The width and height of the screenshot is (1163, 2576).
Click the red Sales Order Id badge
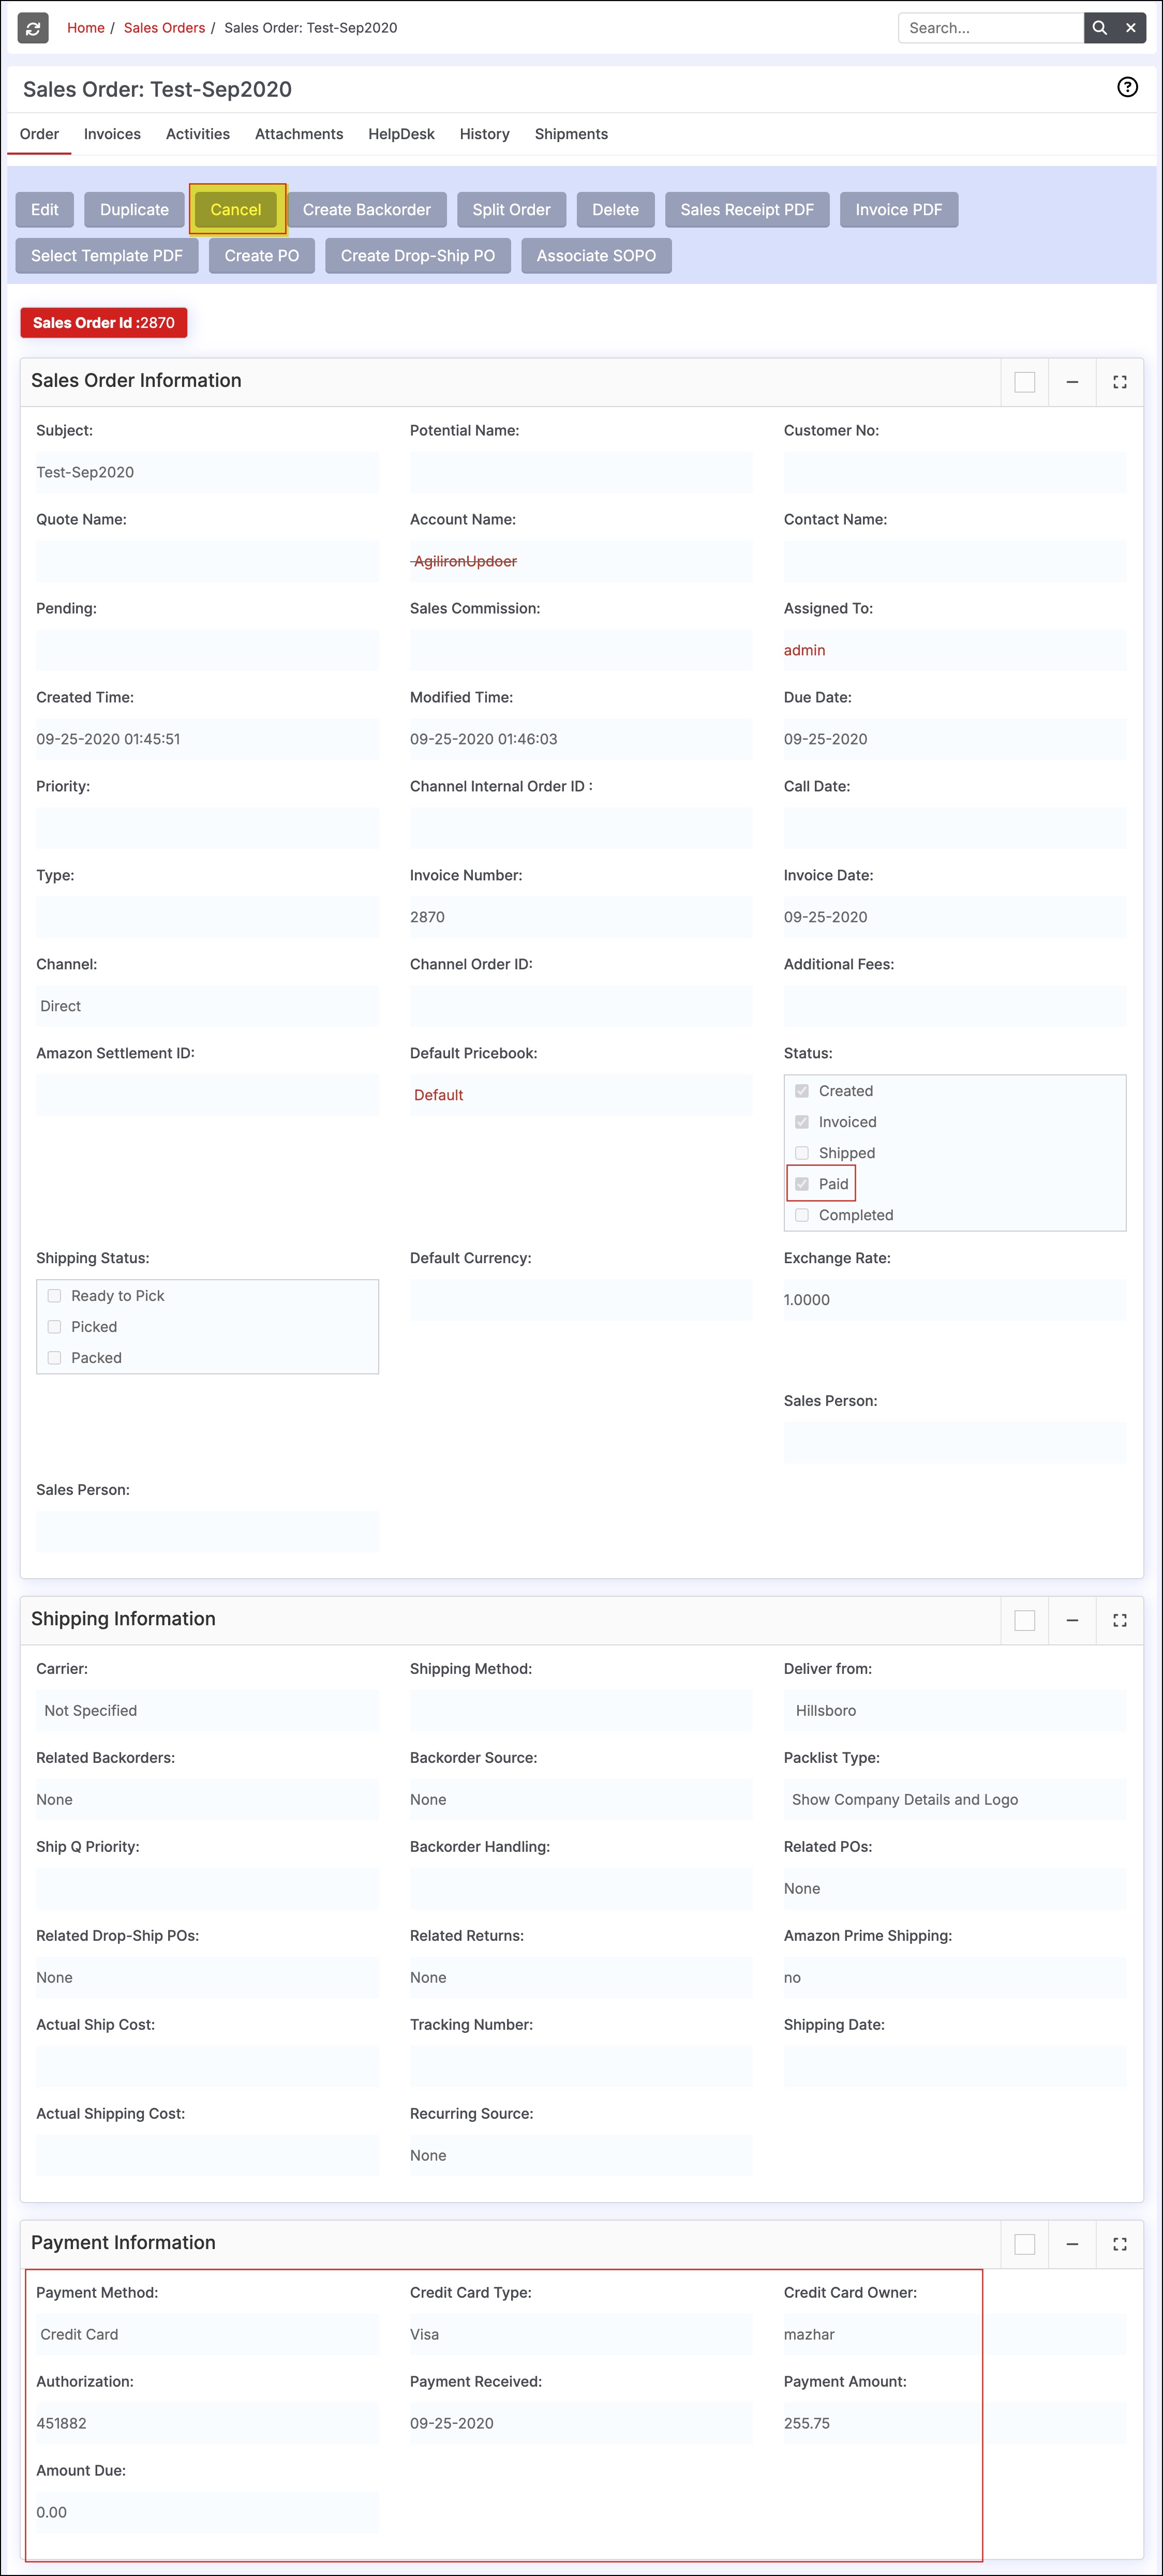click(x=104, y=323)
